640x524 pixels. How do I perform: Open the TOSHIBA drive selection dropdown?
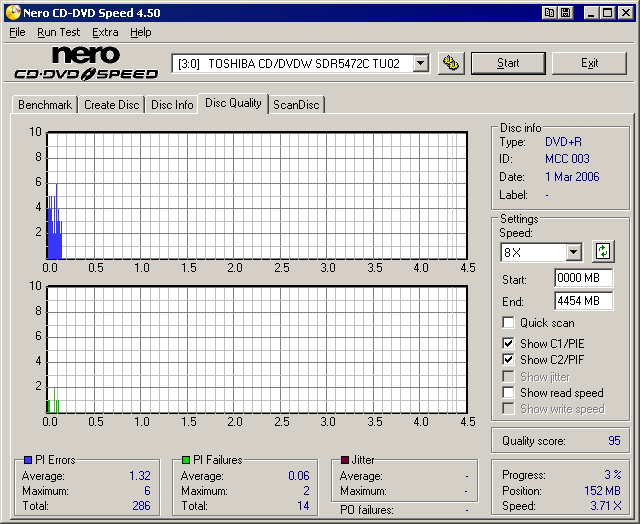[420, 63]
